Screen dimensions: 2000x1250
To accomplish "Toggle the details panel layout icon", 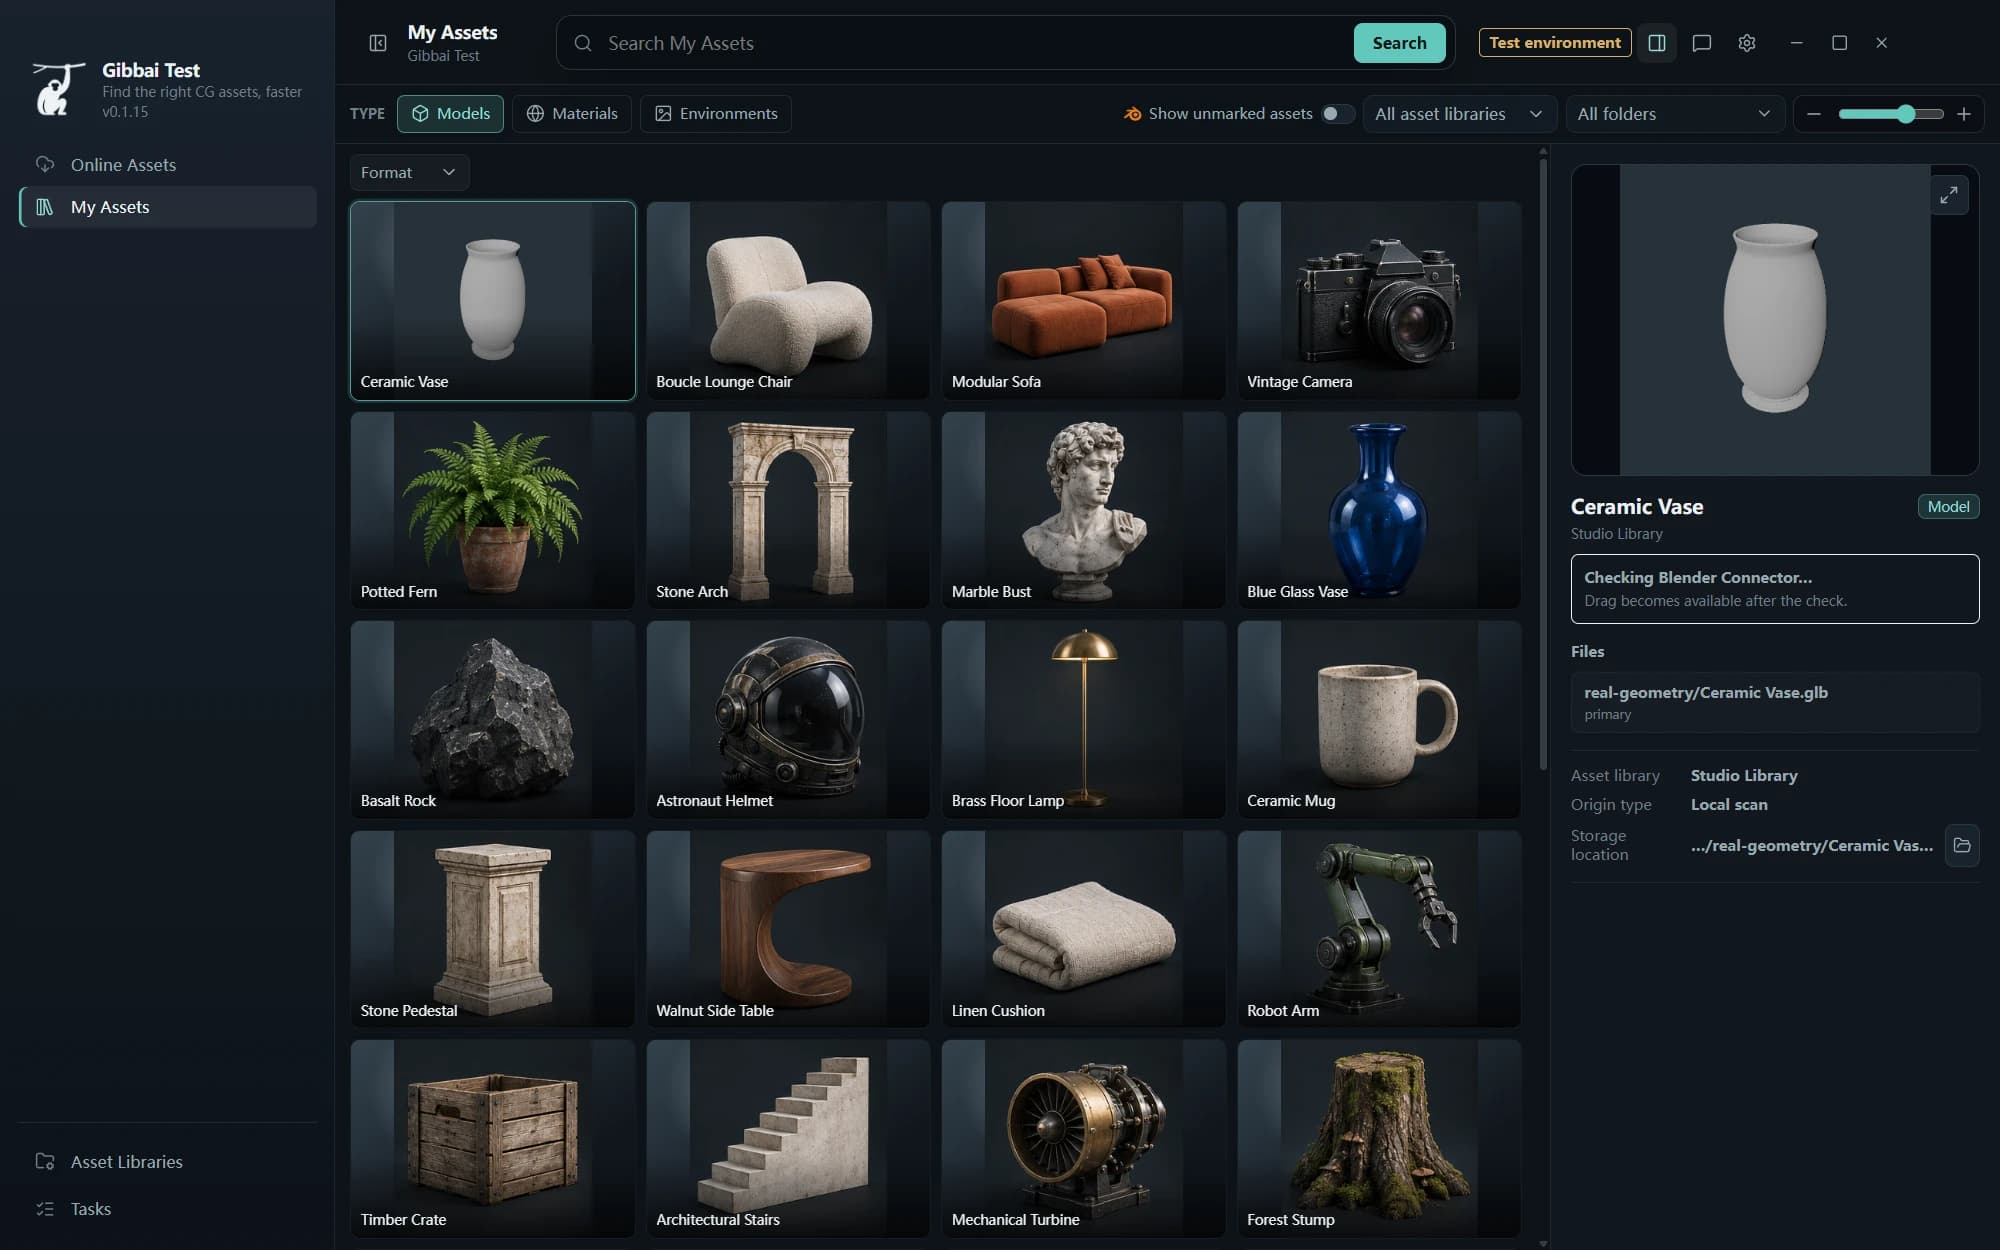I will tap(1657, 43).
